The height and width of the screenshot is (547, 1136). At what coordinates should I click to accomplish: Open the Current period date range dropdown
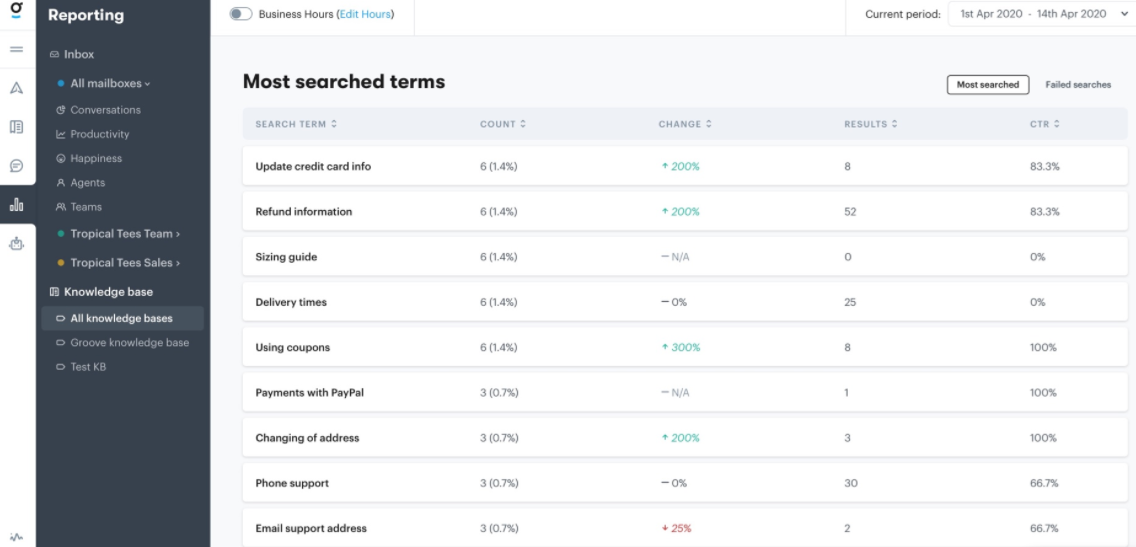point(1041,14)
